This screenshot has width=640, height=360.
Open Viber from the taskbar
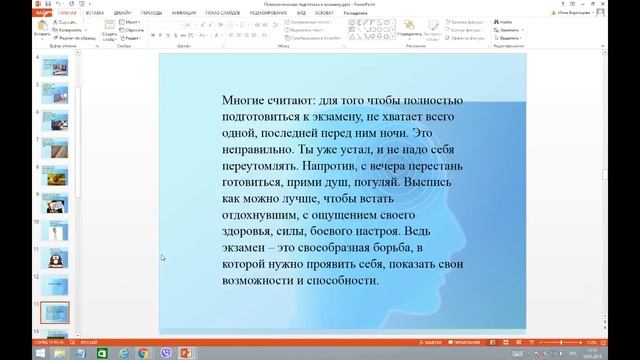click(x=166, y=353)
